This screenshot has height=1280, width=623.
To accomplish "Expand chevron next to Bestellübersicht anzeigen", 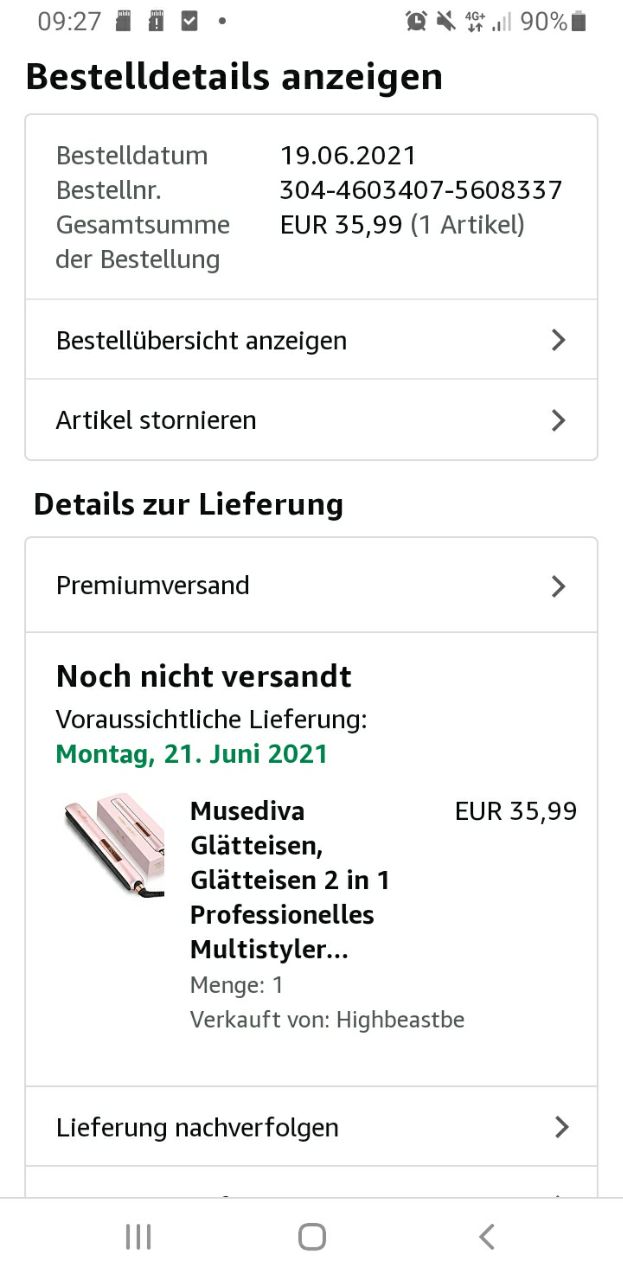I will click(558, 340).
